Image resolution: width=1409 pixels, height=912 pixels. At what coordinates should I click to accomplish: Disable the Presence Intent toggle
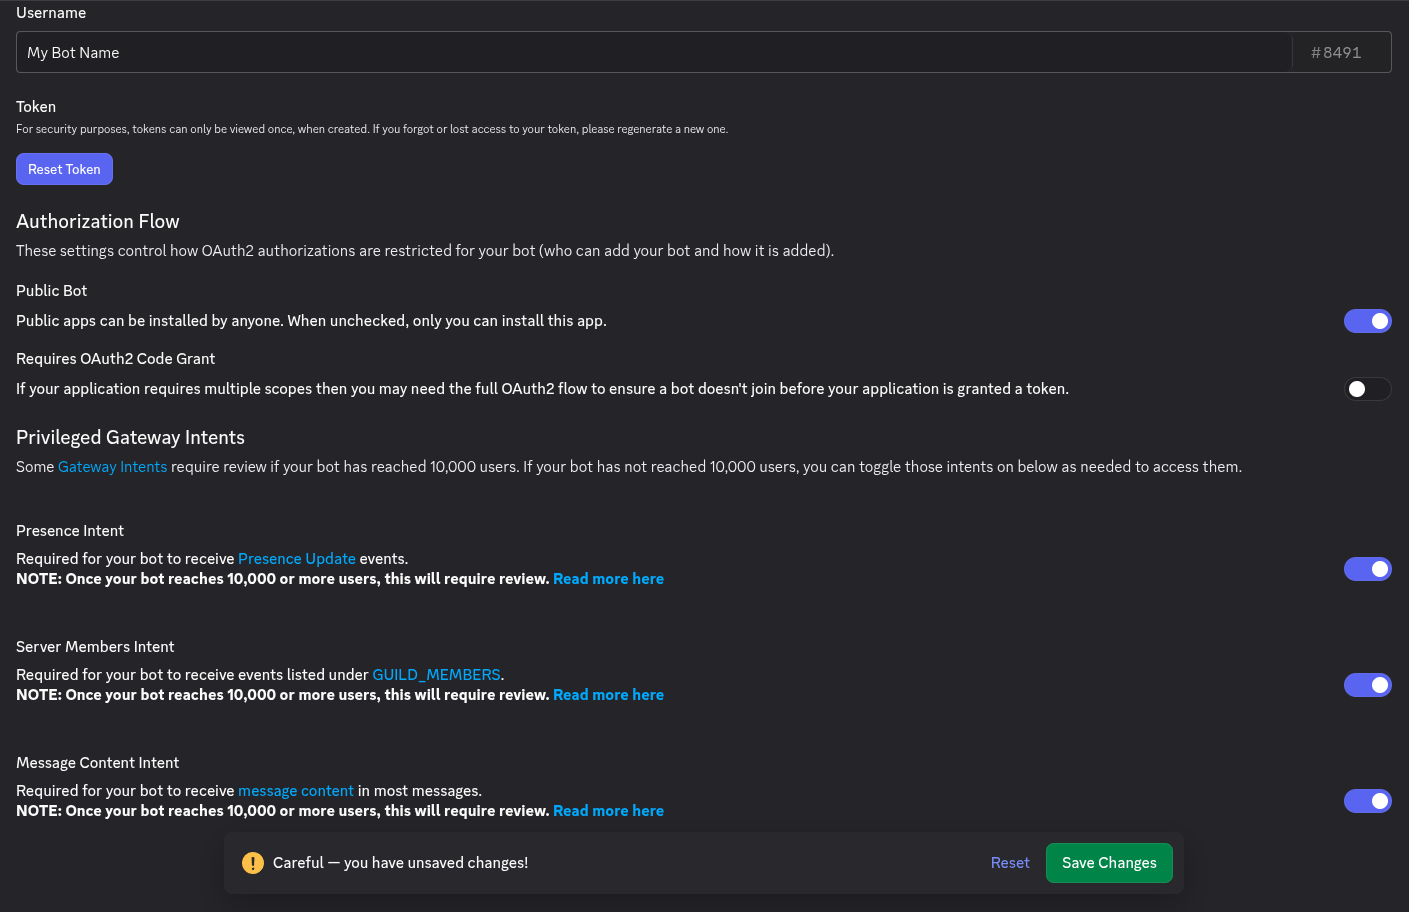tap(1367, 569)
